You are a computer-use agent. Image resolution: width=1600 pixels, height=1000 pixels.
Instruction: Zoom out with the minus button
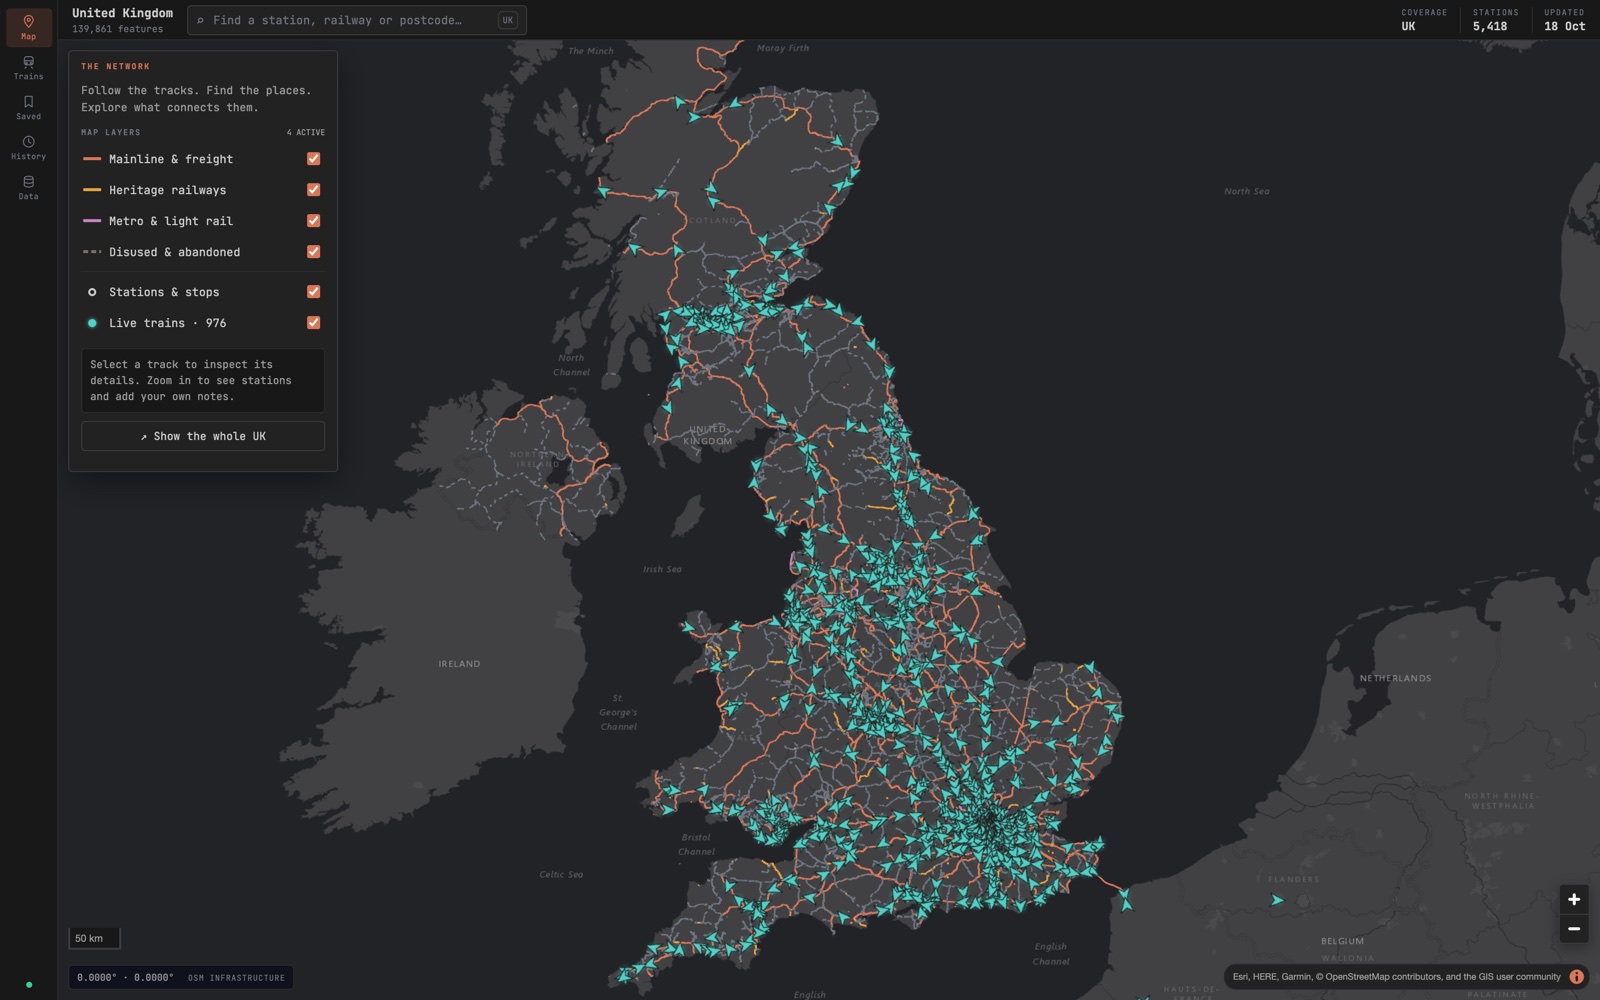pyautogui.click(x=1573, y=929)
